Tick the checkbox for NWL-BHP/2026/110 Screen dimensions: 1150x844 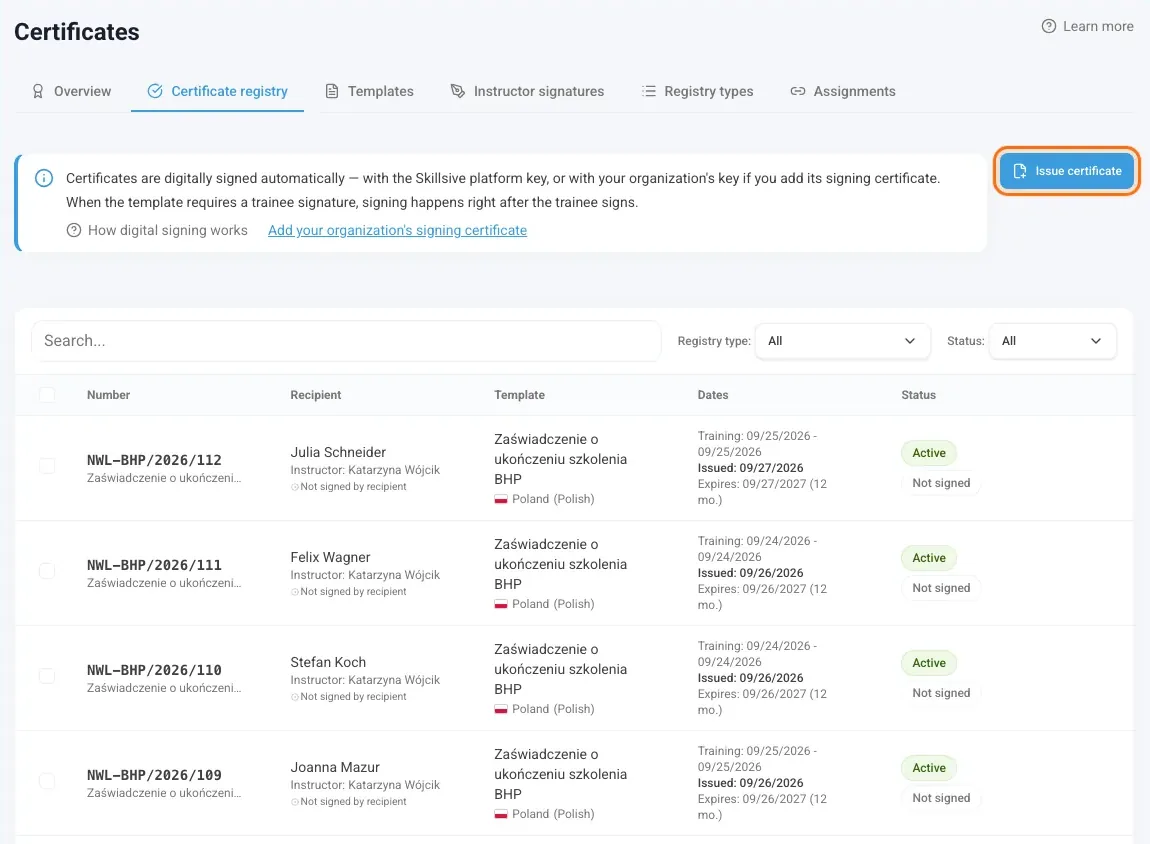pyautogui.click(x=47, y=675)
